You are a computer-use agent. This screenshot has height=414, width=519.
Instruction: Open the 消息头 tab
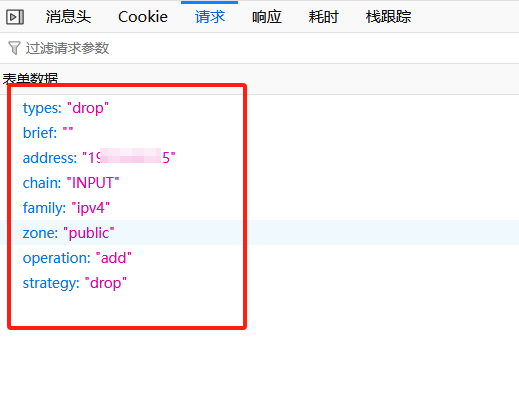68,17
